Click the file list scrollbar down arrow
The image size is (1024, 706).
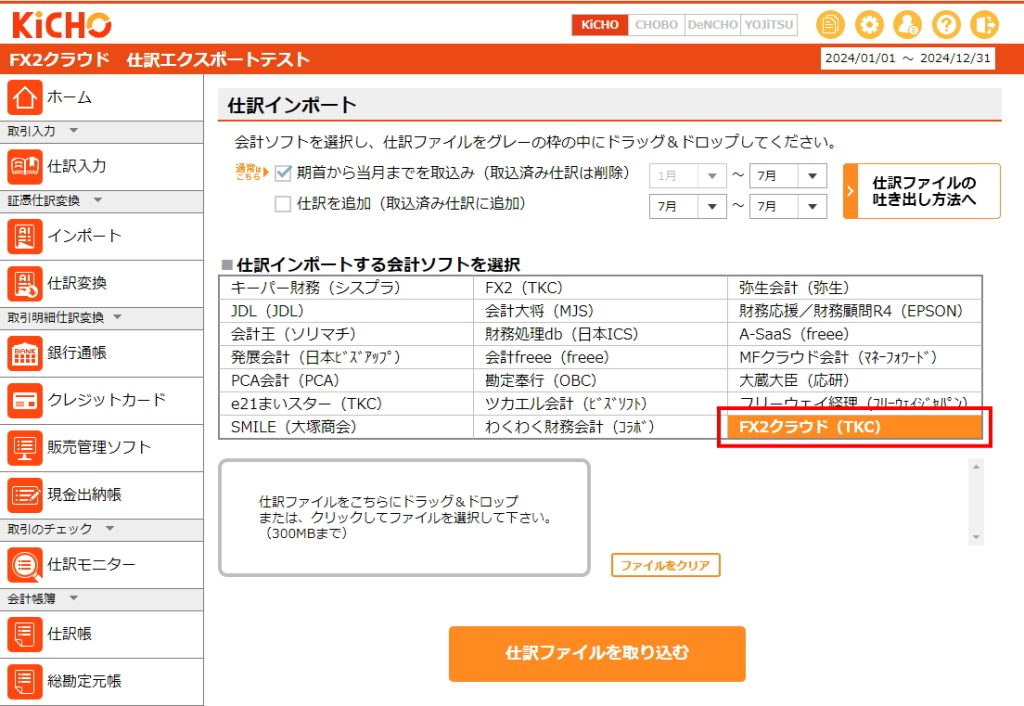point(976,538)
